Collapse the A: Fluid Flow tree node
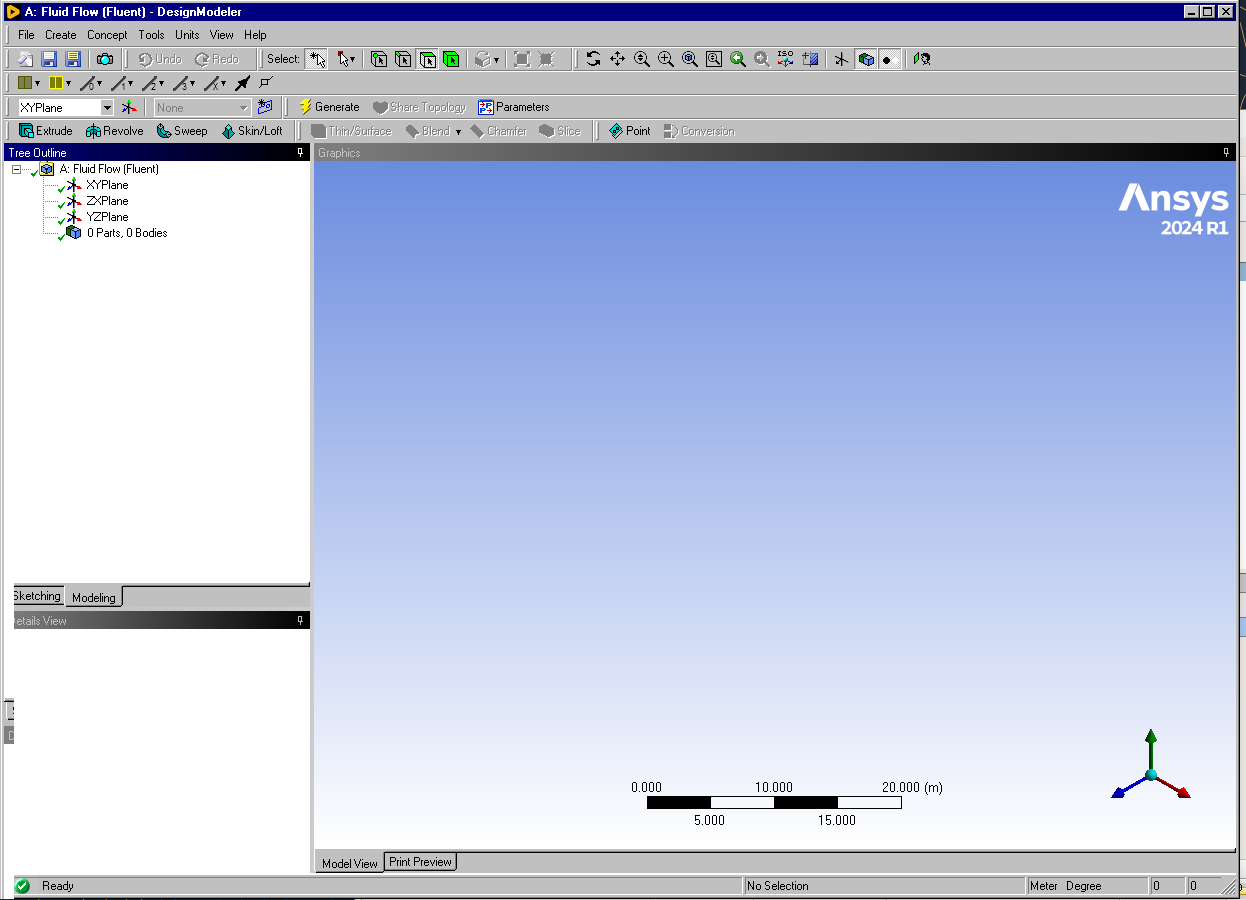The height and width of the screenshot is (900, 1246). click(17, 170)
